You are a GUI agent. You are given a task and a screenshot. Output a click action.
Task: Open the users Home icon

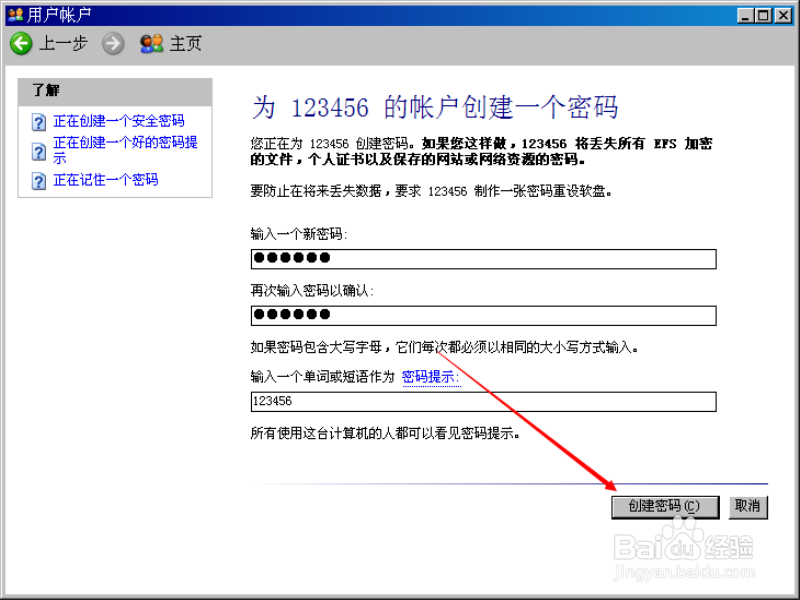152,44
